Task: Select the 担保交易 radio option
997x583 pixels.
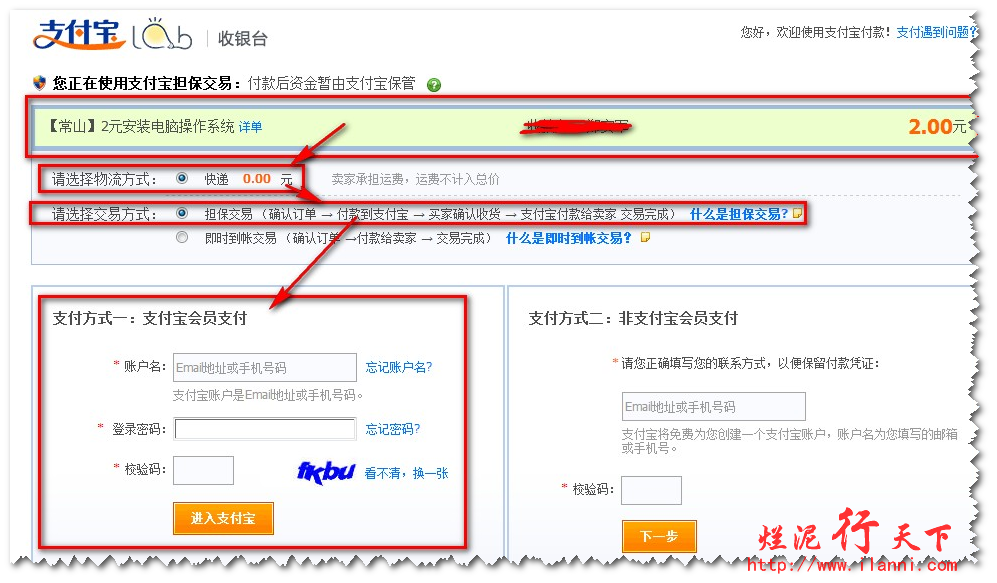Action: (182, 213)
